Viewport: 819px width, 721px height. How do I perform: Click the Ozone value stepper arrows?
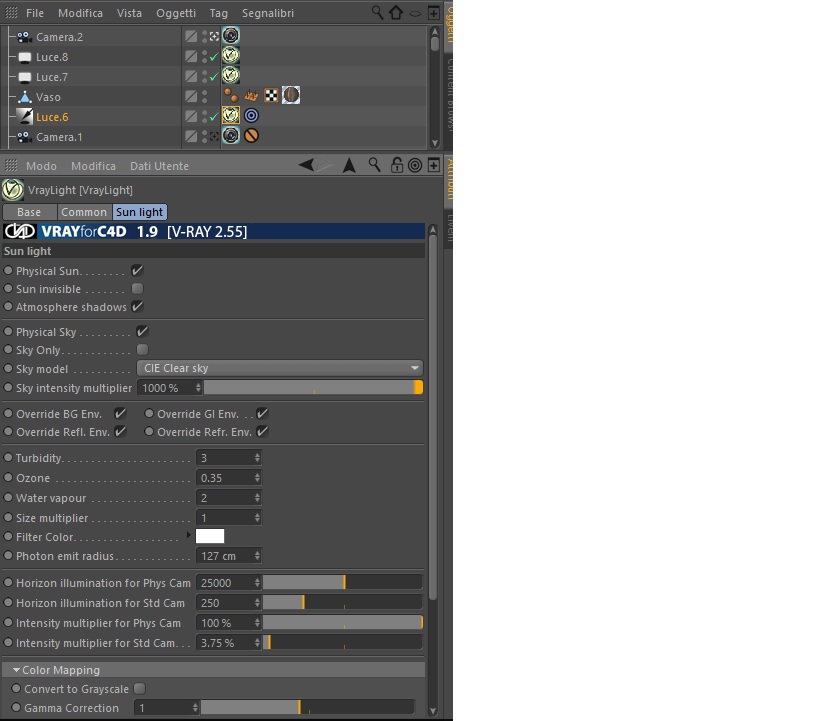tap(257, 478)
